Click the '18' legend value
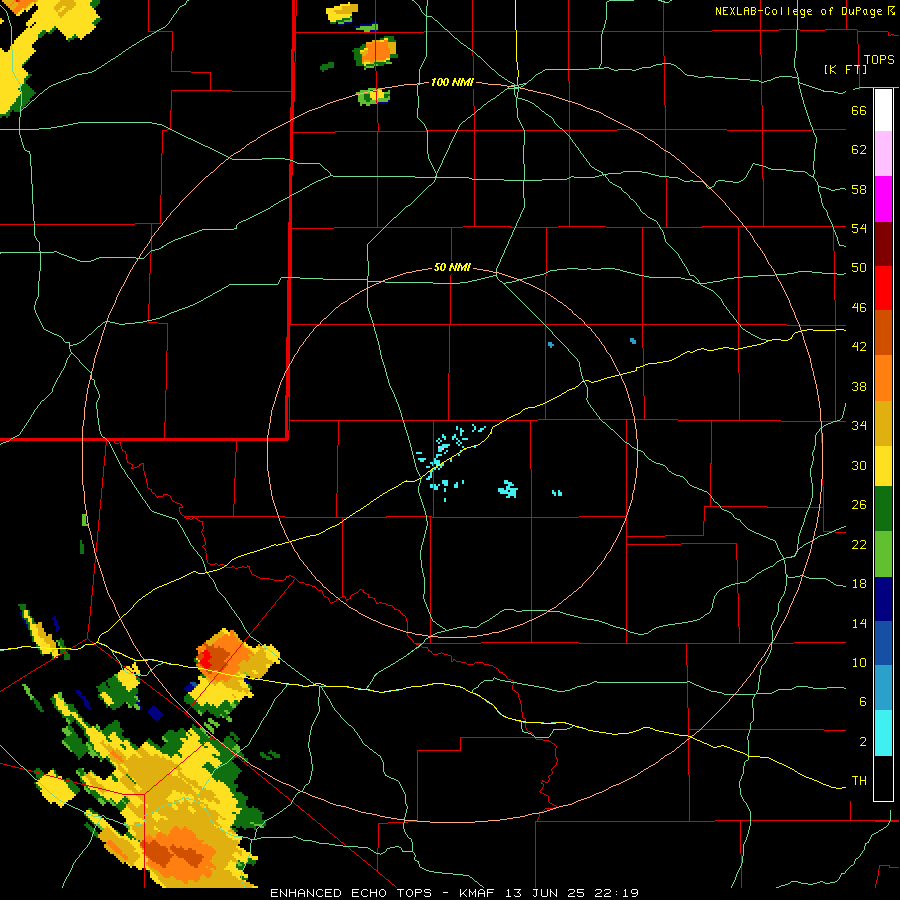The width and height of the screenshot is (900, 900). 859,584
